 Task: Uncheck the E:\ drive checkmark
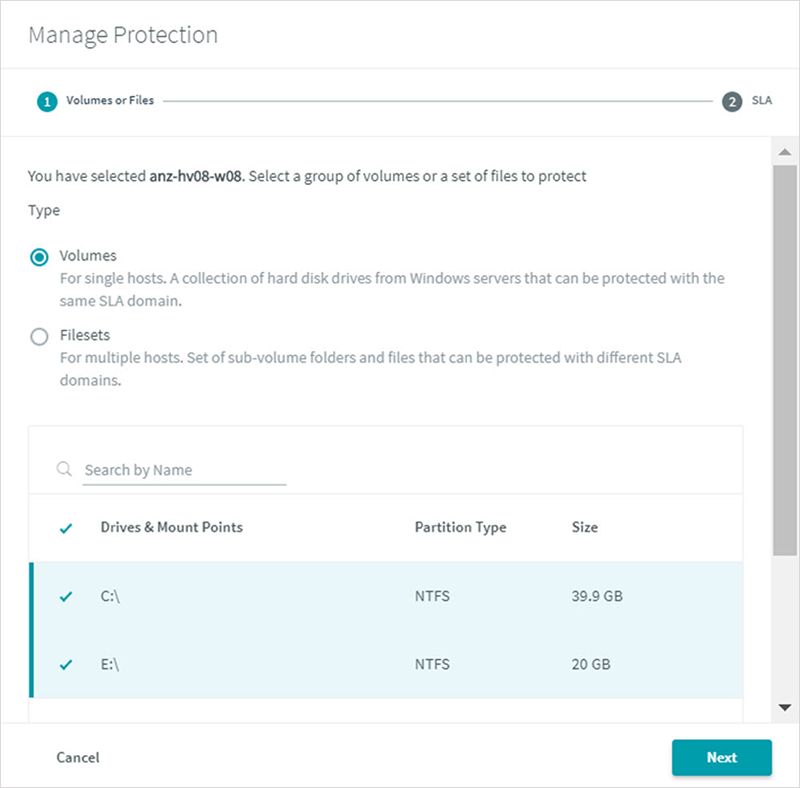click(x=66, y=664)
